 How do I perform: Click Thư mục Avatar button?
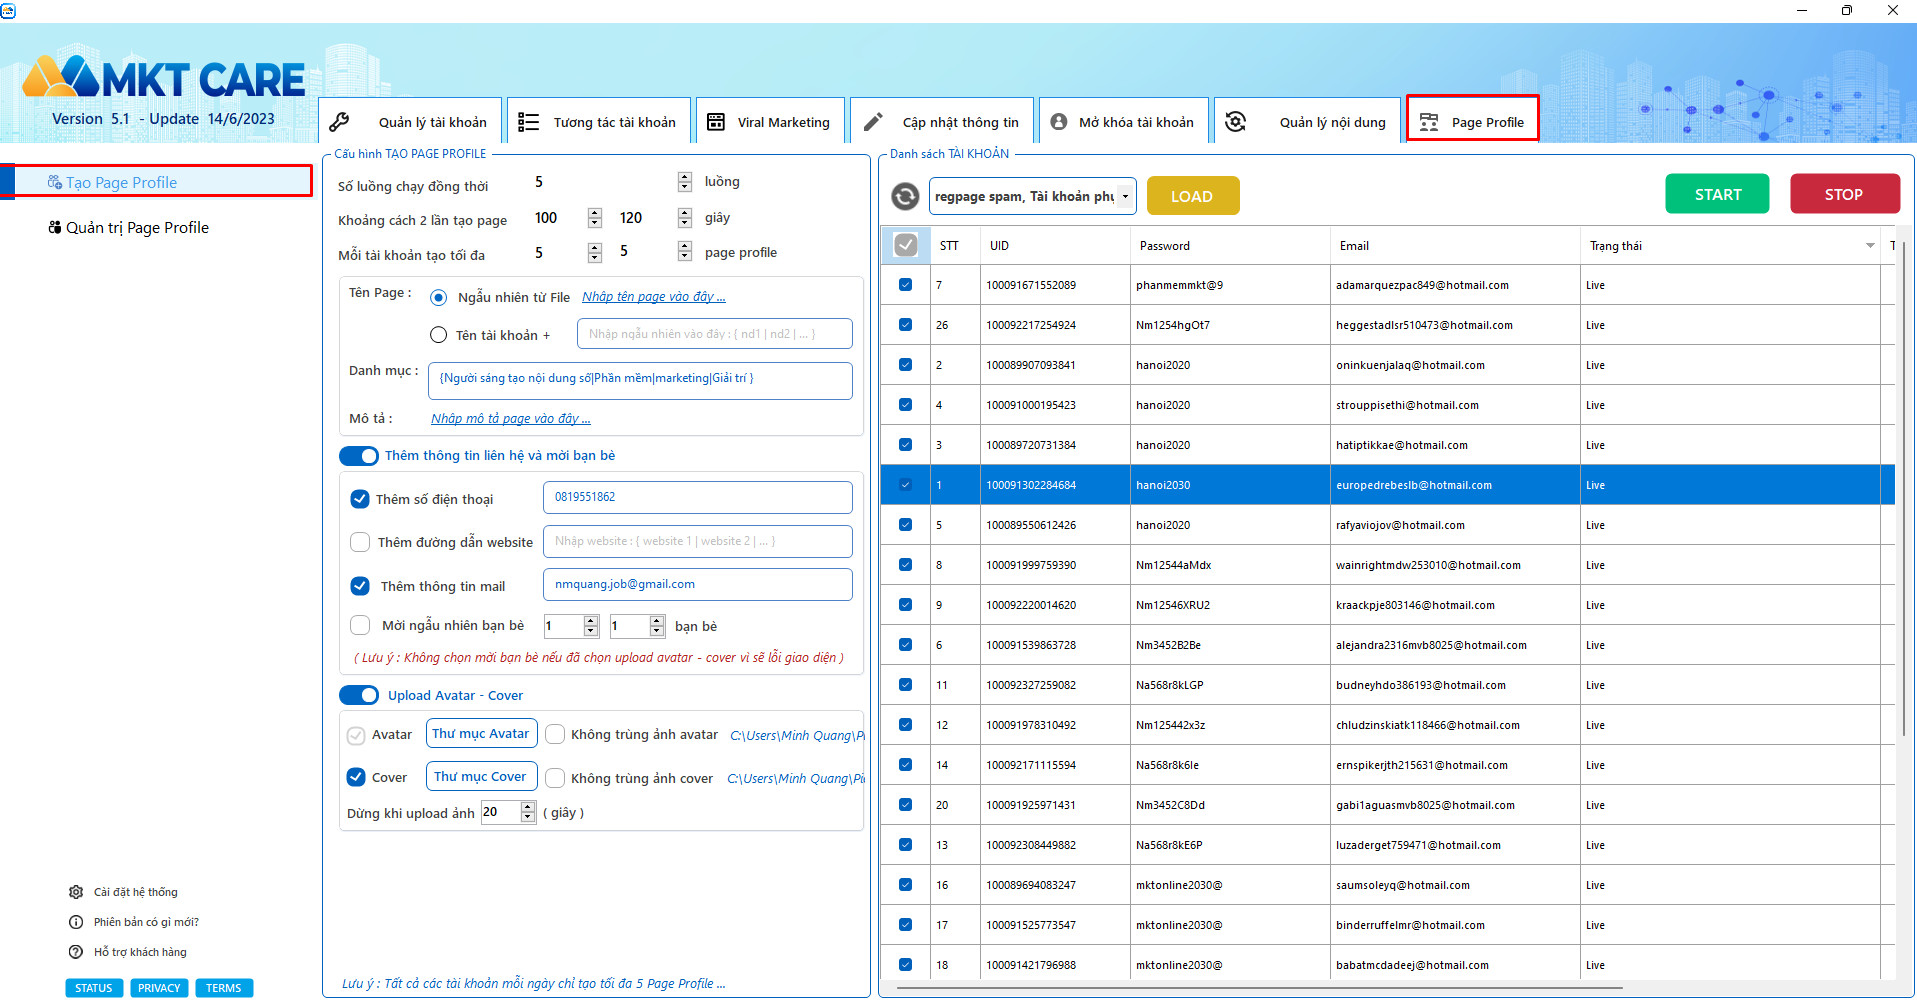point(481,733)
